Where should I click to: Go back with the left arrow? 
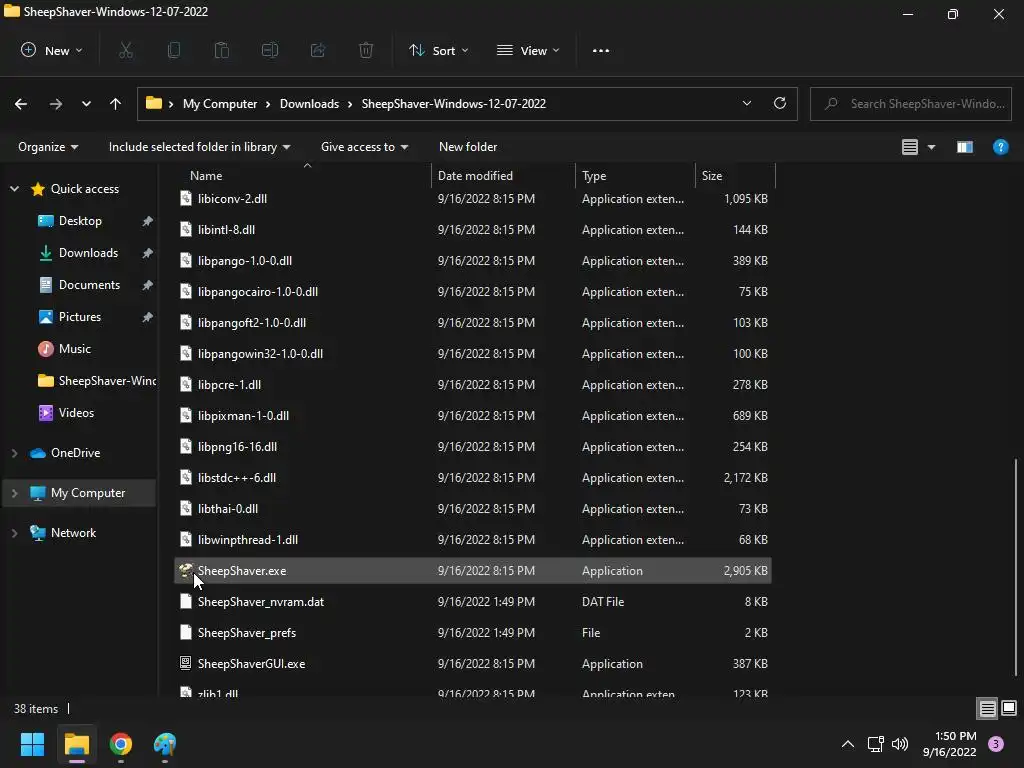click(x=21, y=104)
